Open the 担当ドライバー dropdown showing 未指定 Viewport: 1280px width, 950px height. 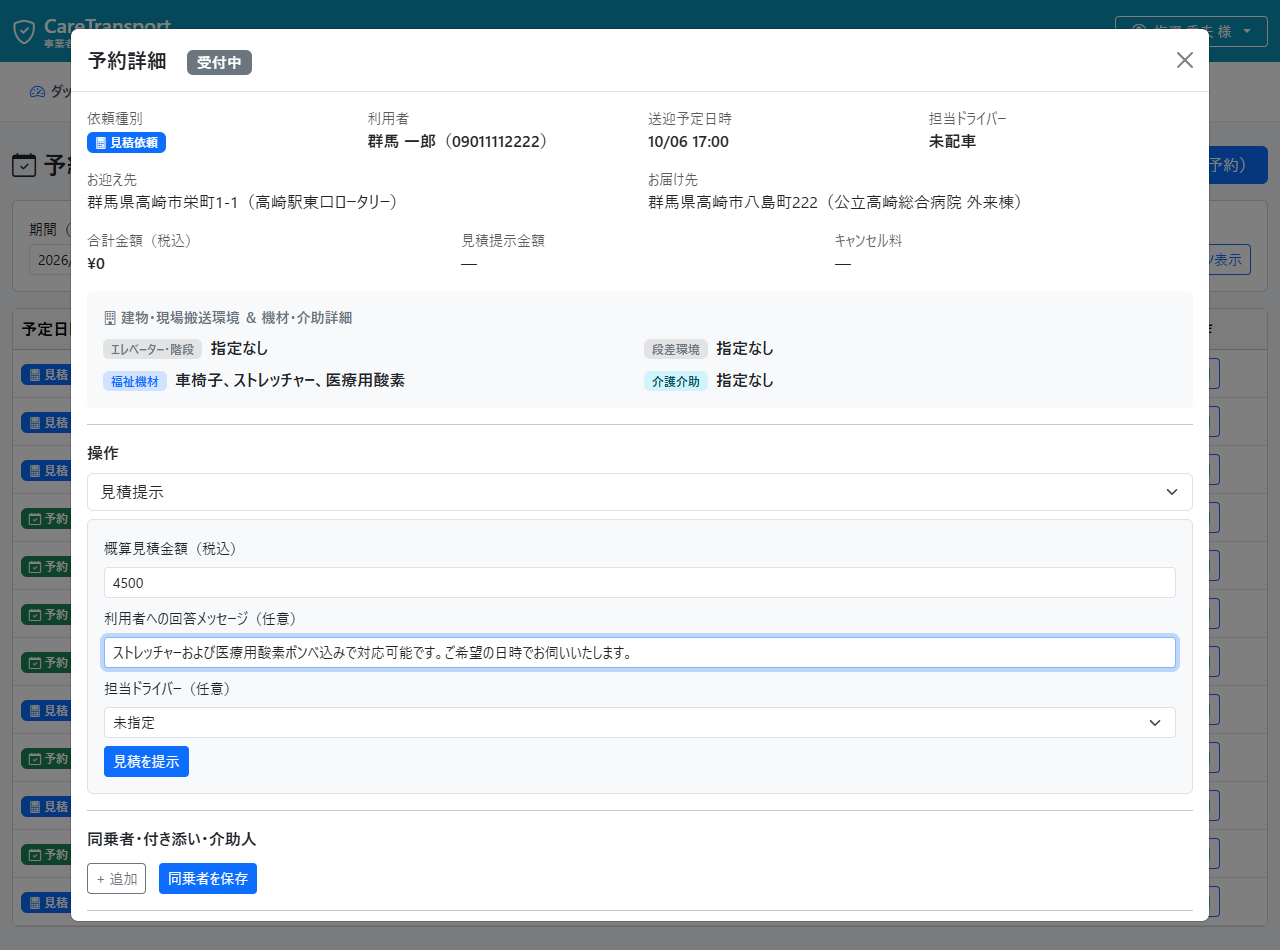640,722
